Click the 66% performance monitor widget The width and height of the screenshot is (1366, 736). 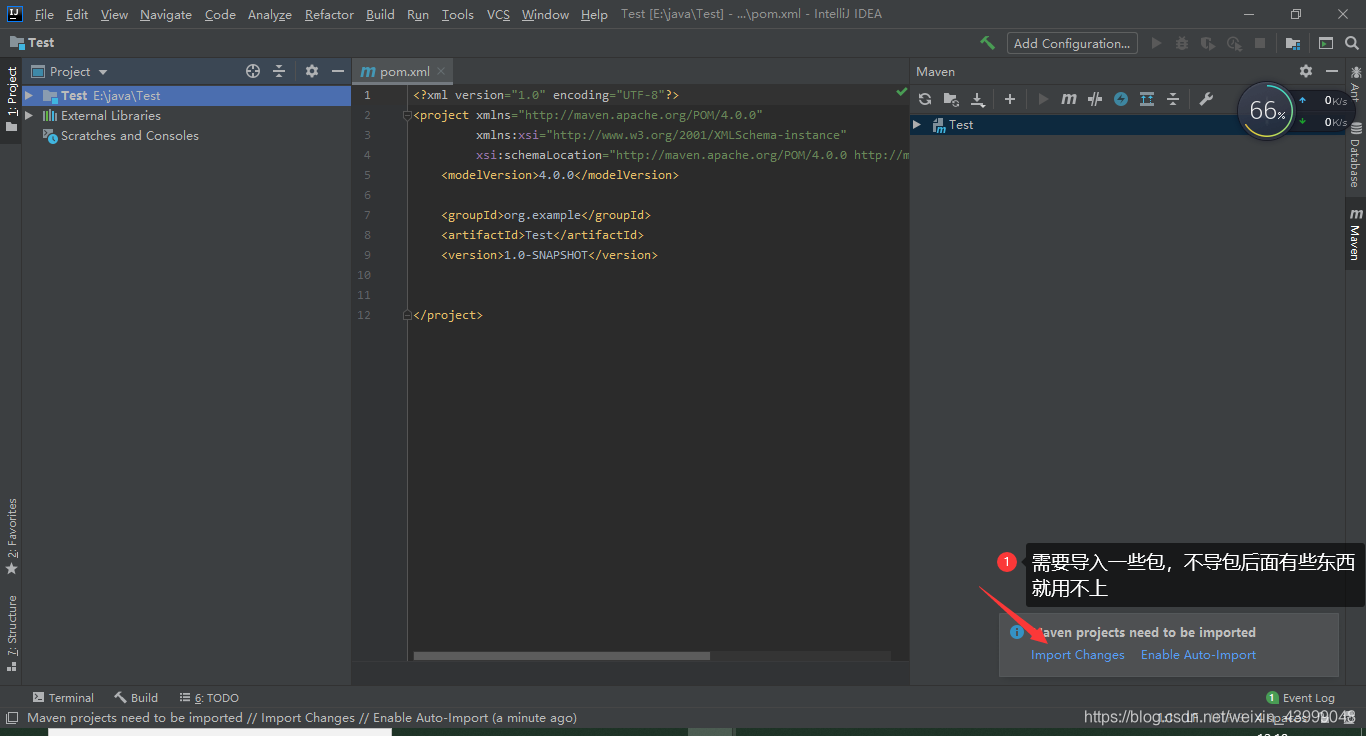1266,110
